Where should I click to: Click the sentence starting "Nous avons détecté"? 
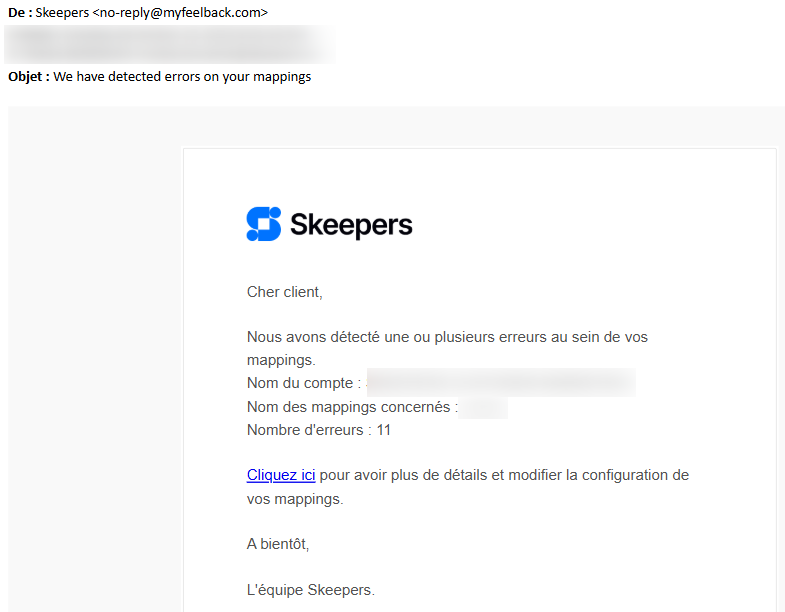447,338
